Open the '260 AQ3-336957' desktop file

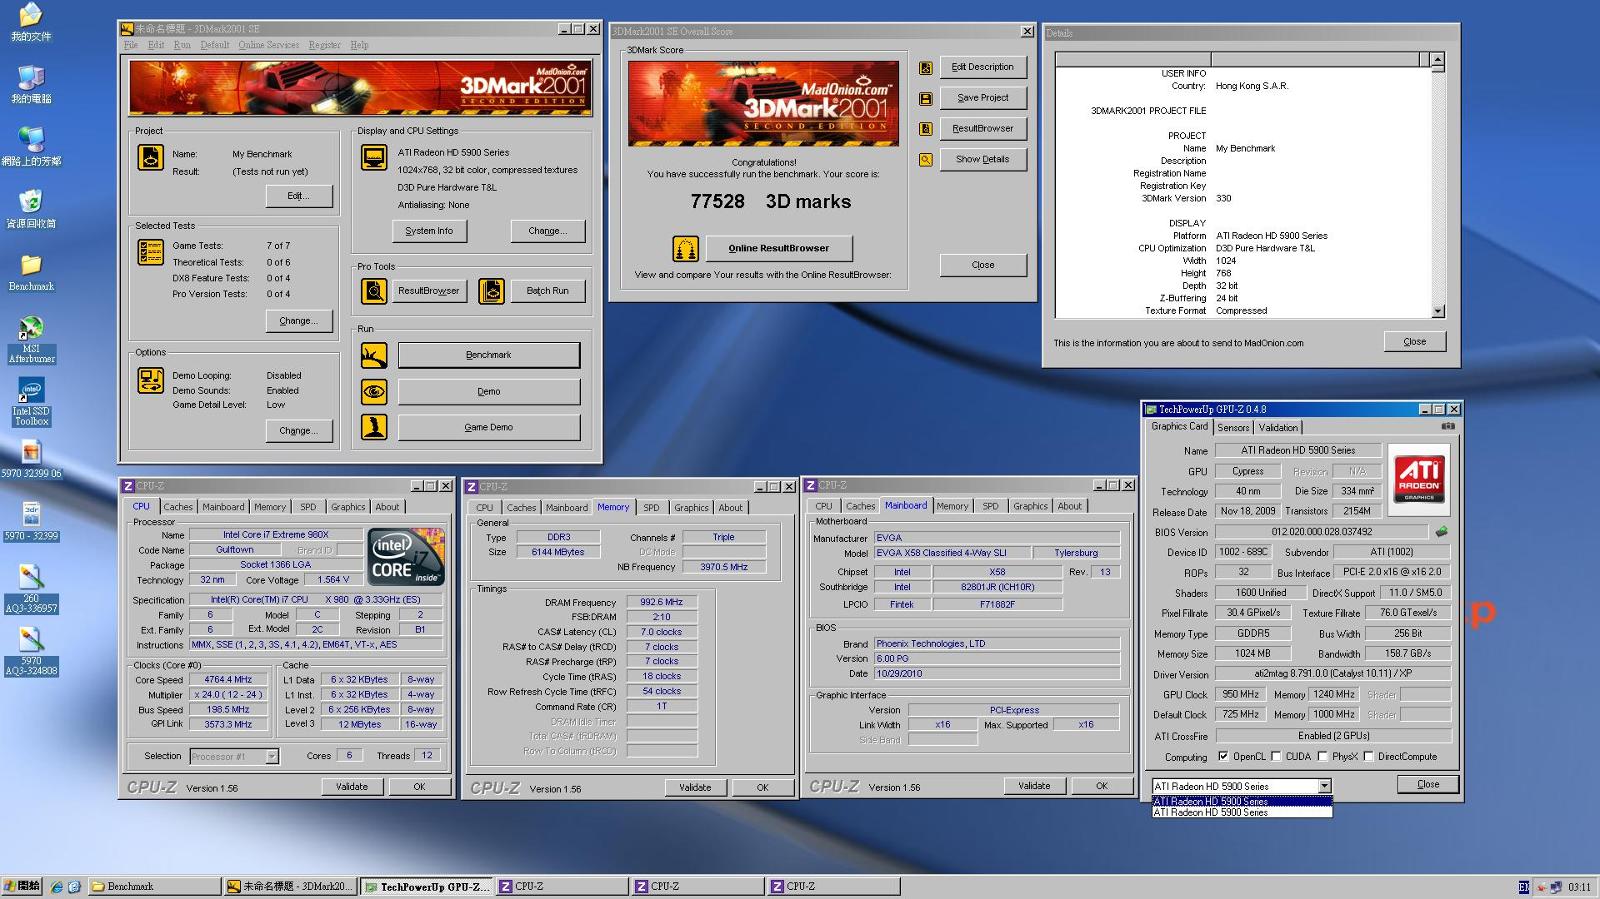(31, 589)
